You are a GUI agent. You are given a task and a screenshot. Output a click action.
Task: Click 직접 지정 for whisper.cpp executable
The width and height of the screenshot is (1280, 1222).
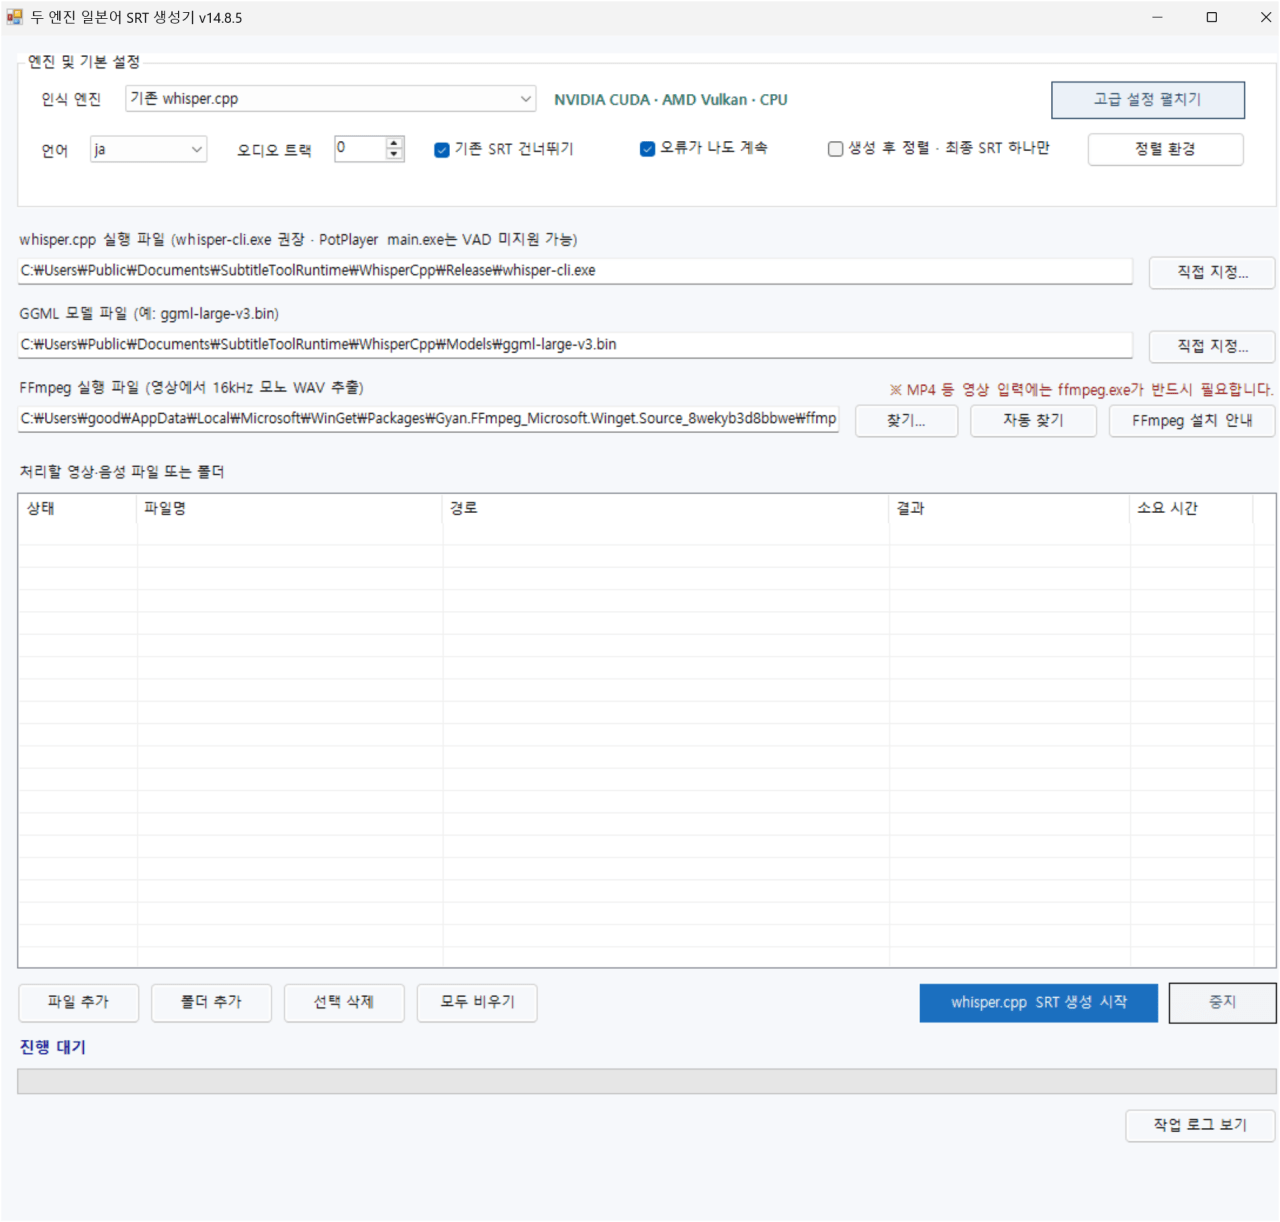pyautogui.click(x=1212, y=272)
